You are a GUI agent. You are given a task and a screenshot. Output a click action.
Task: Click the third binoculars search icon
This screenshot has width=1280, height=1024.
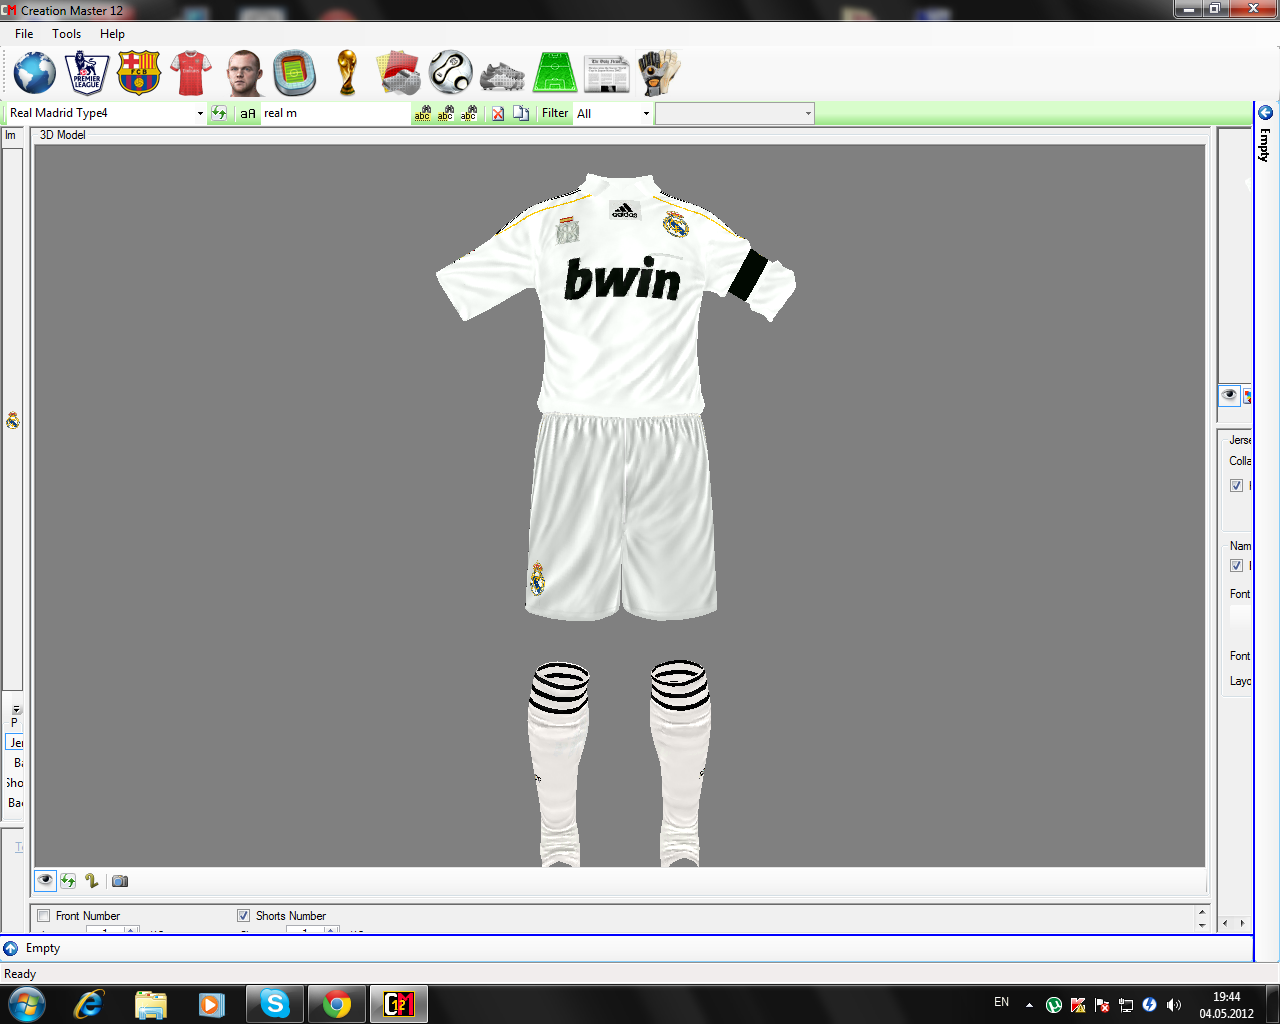(x=469, y=114)
